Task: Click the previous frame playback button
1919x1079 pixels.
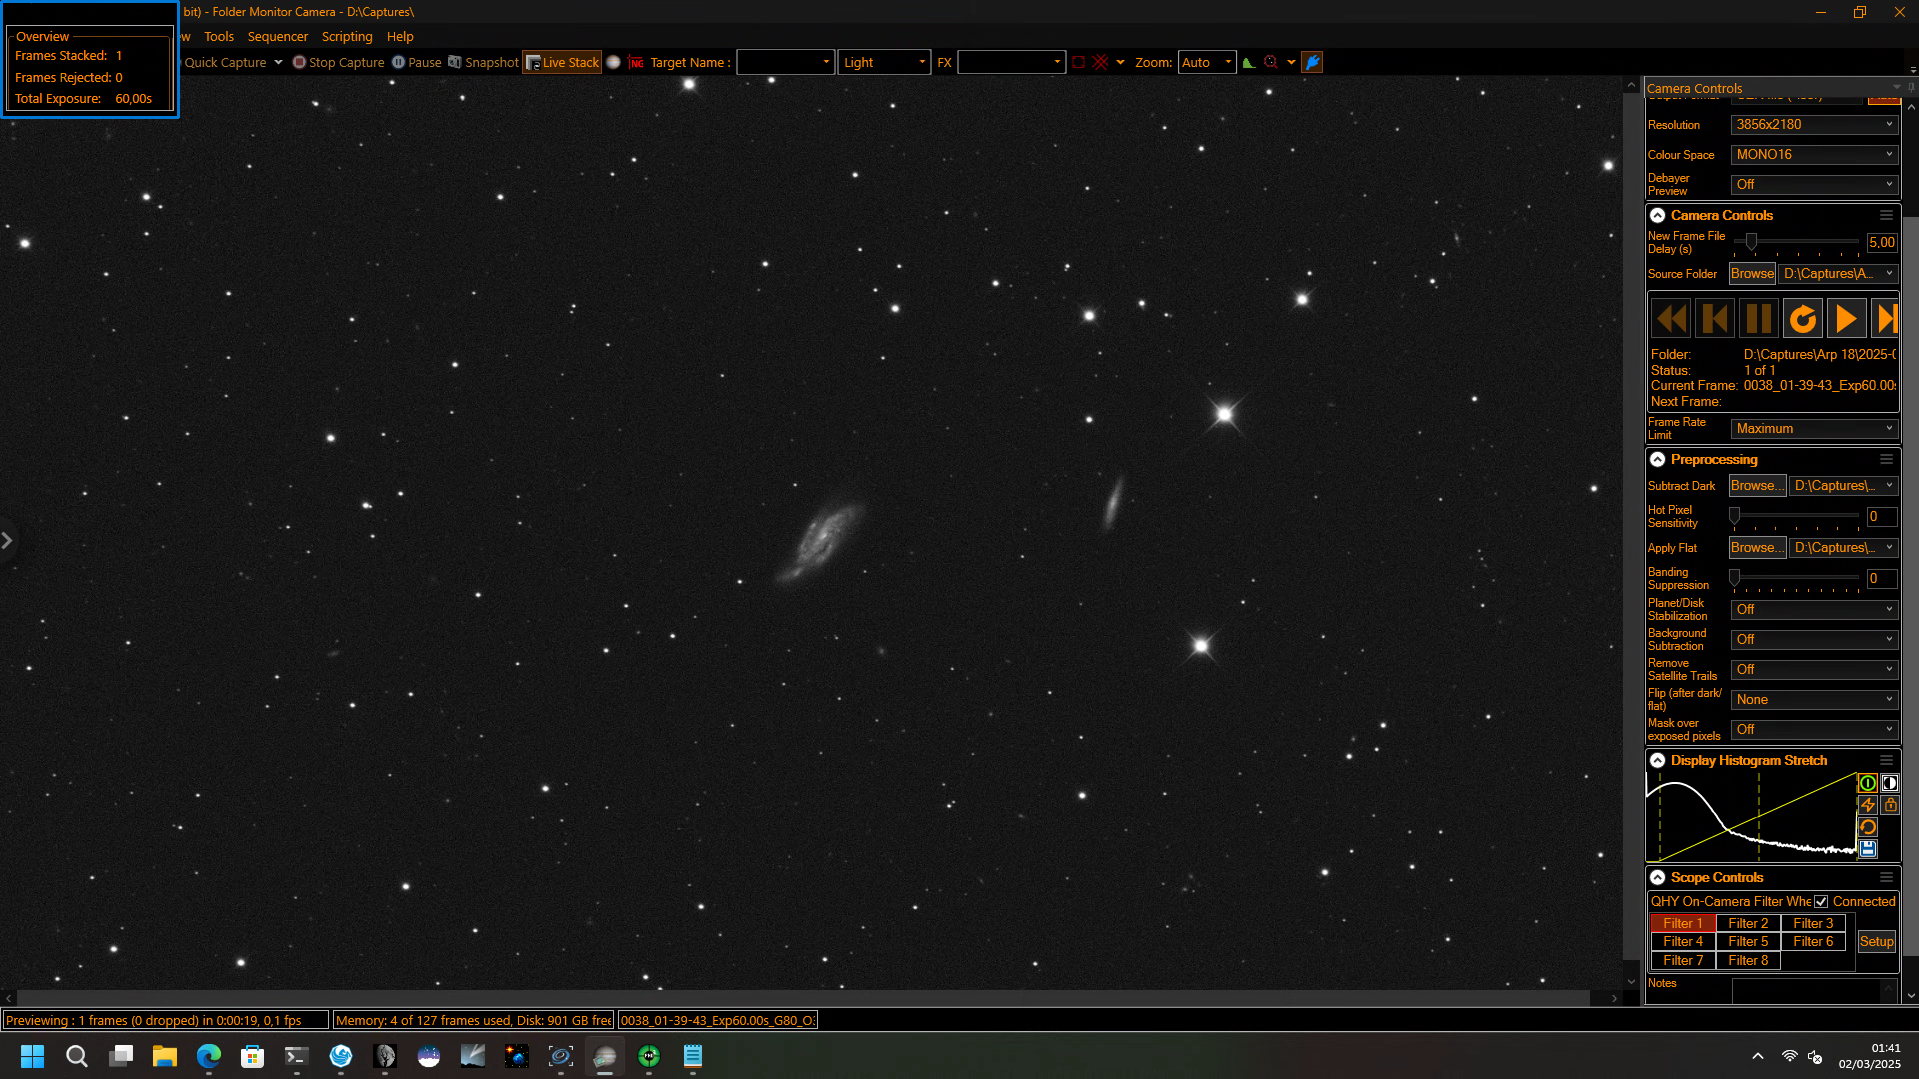Action: coord(1715,319)
